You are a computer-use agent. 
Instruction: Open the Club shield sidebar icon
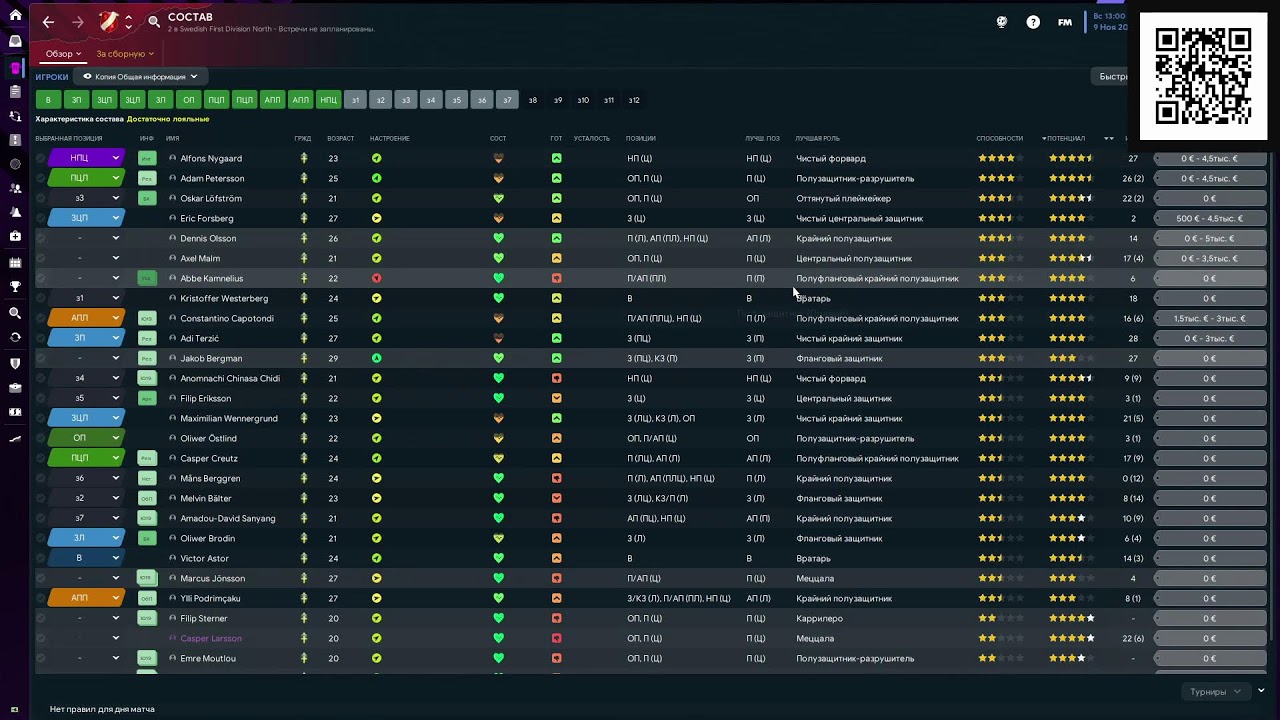coord(15,364)
